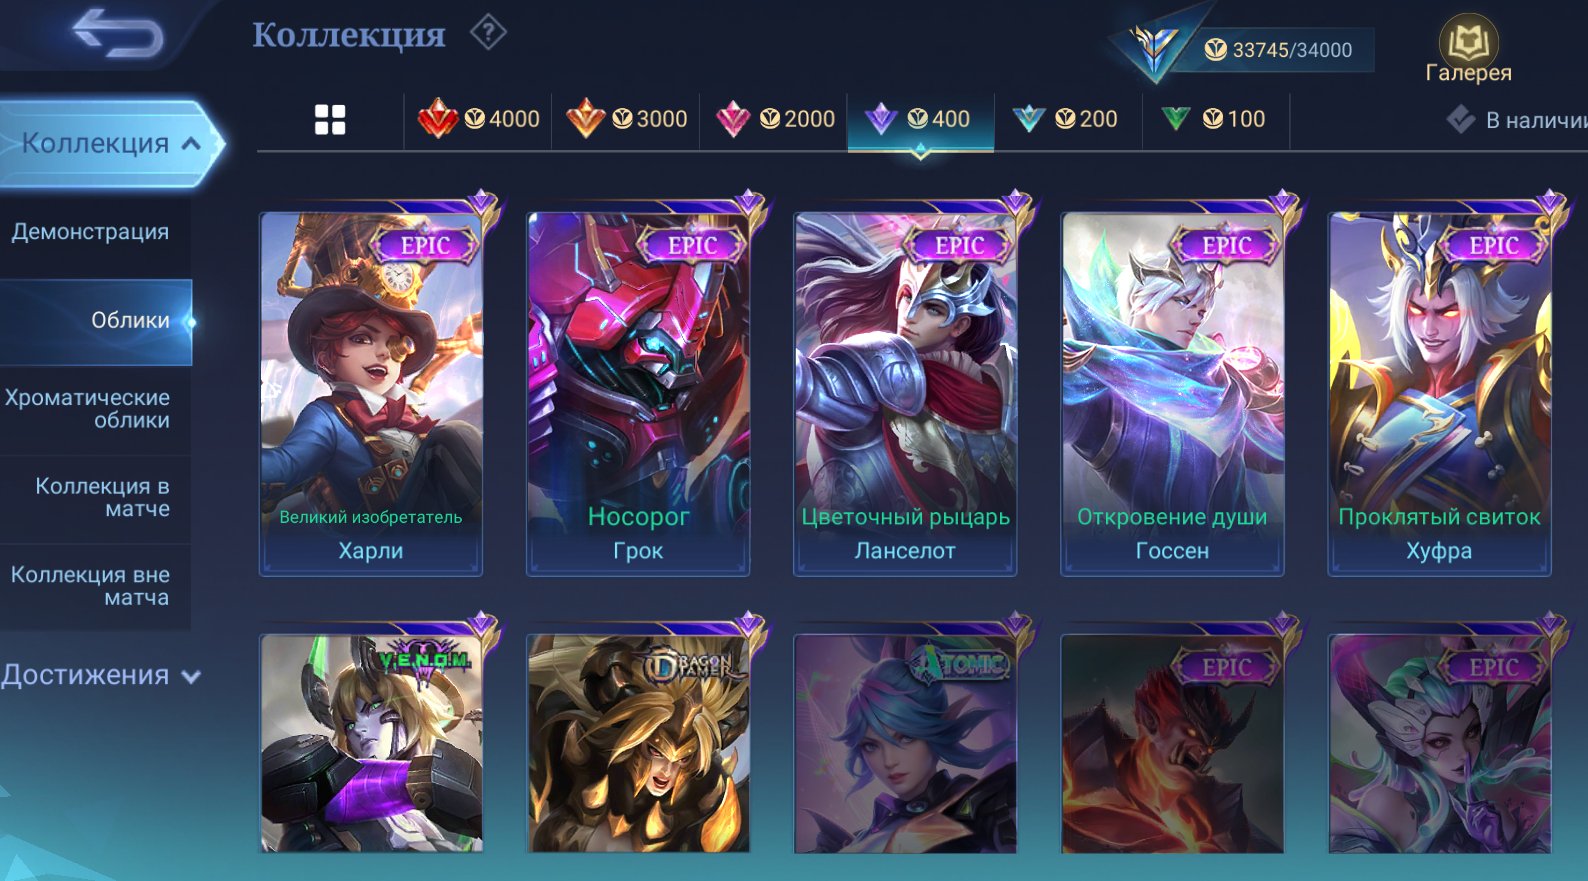Open the help question mark icon
The height and width of the screenshot is (881, 1588).
[488, 33]
